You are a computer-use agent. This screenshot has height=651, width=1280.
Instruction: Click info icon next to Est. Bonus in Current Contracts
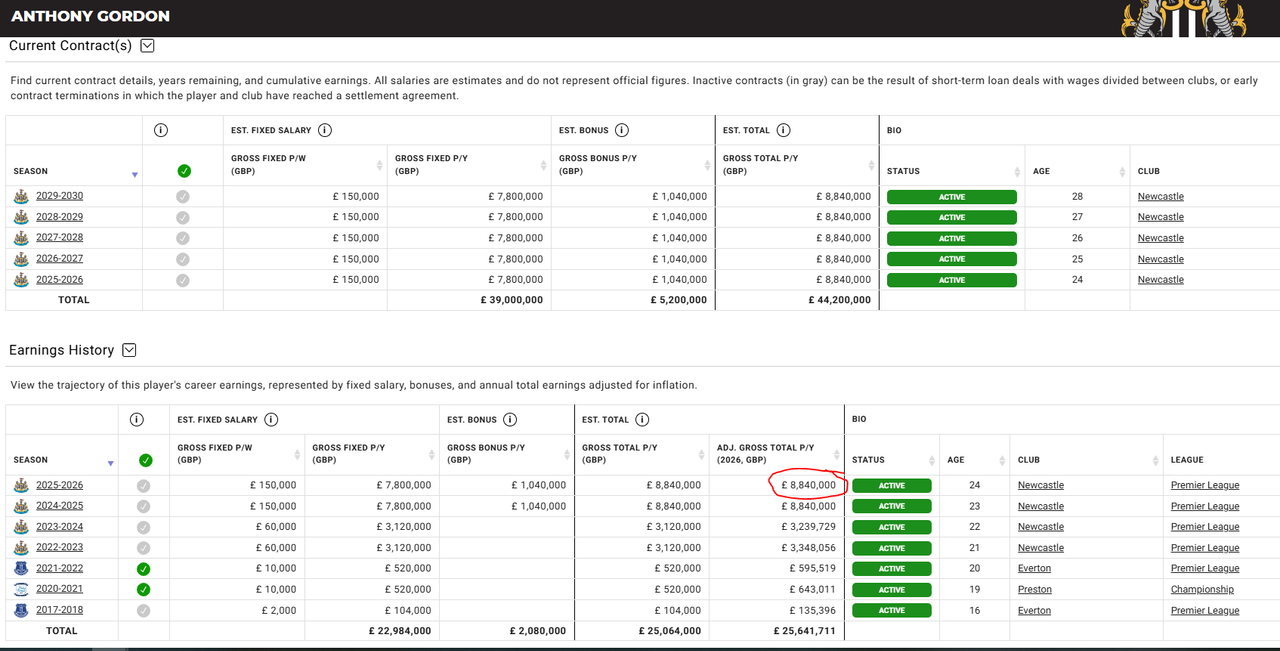(622, 130)
